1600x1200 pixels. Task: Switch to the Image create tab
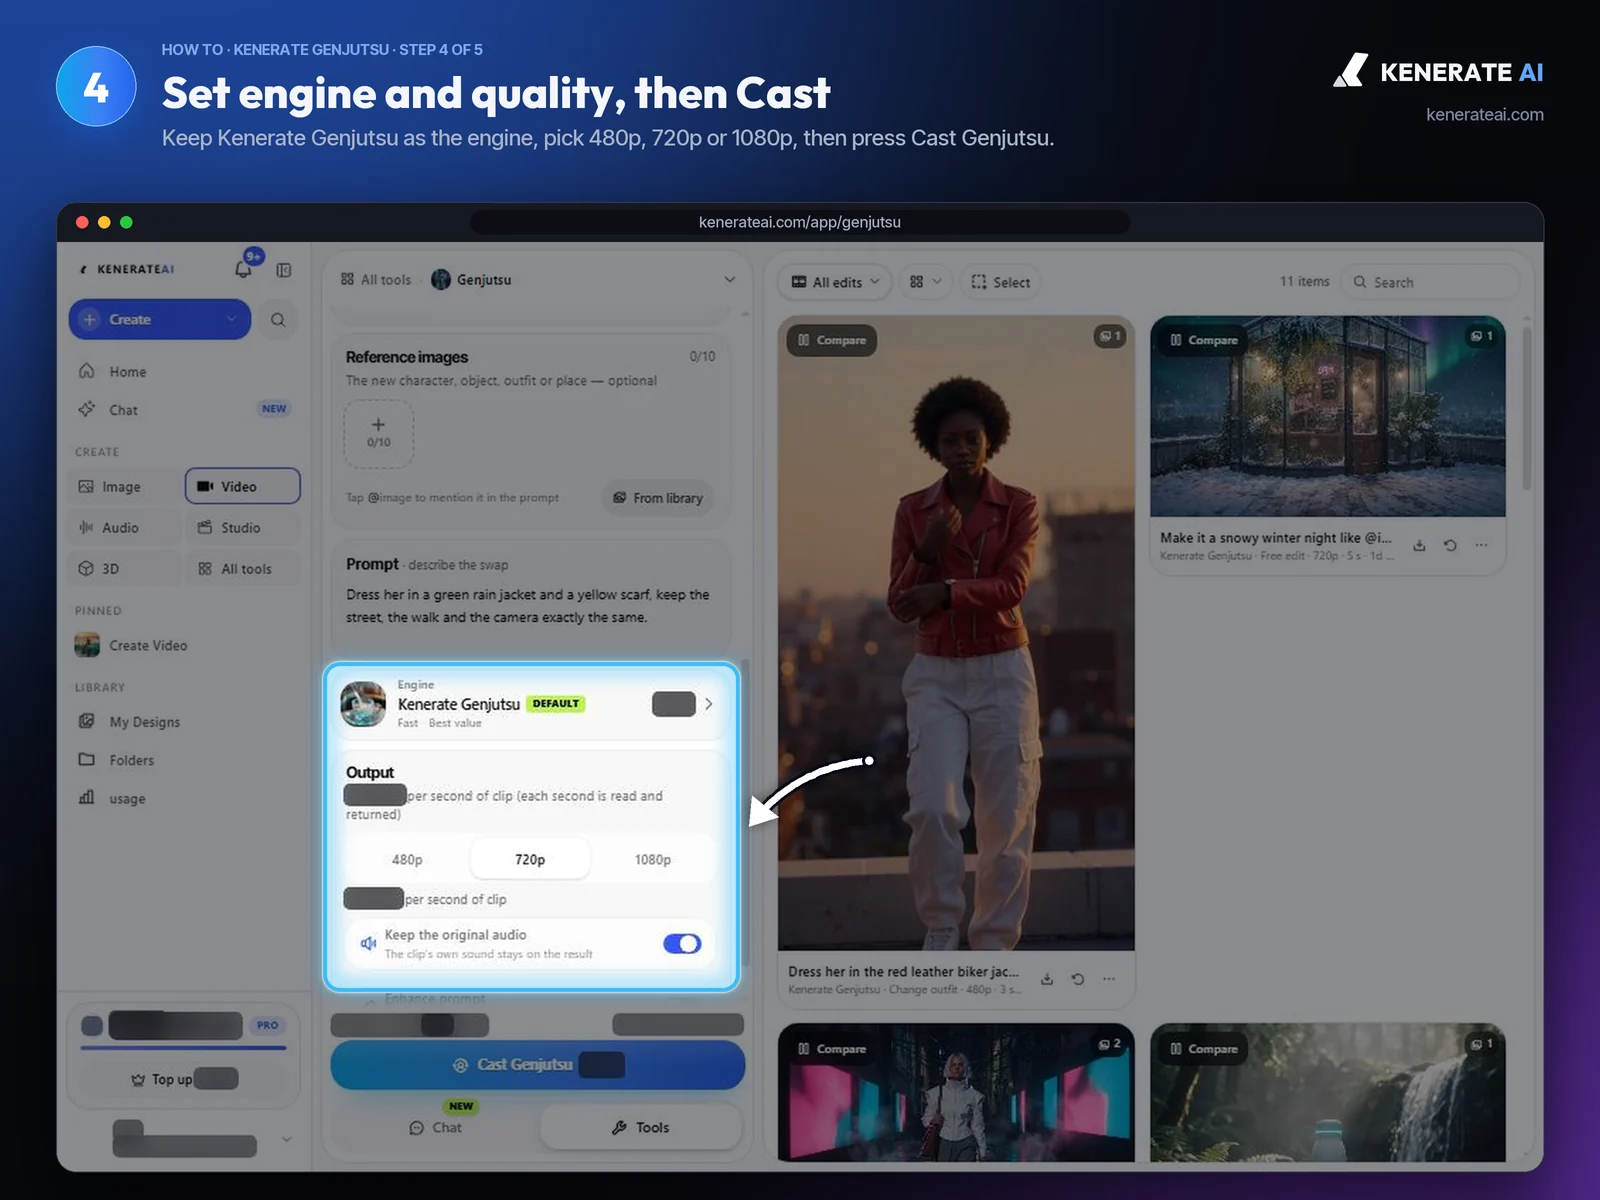126,486
